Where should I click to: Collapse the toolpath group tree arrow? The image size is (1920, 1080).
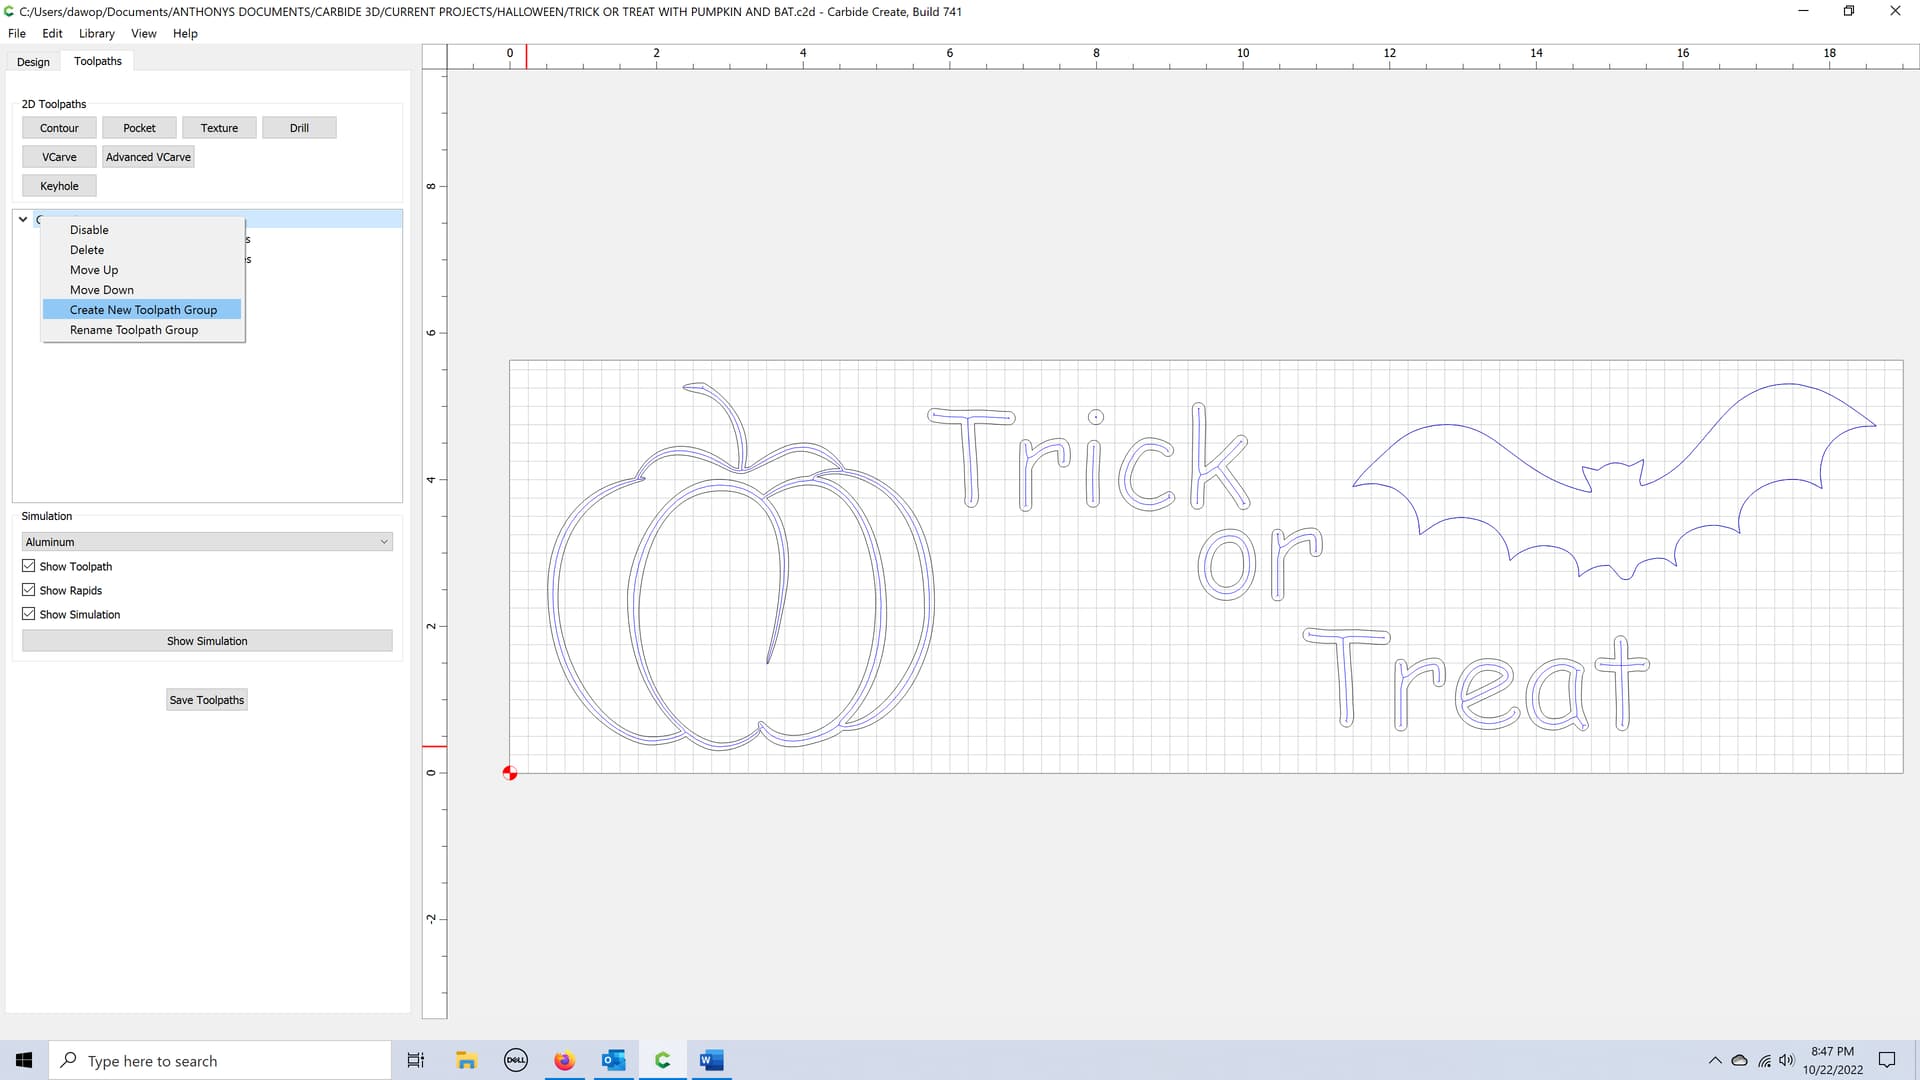pos(23,219)
